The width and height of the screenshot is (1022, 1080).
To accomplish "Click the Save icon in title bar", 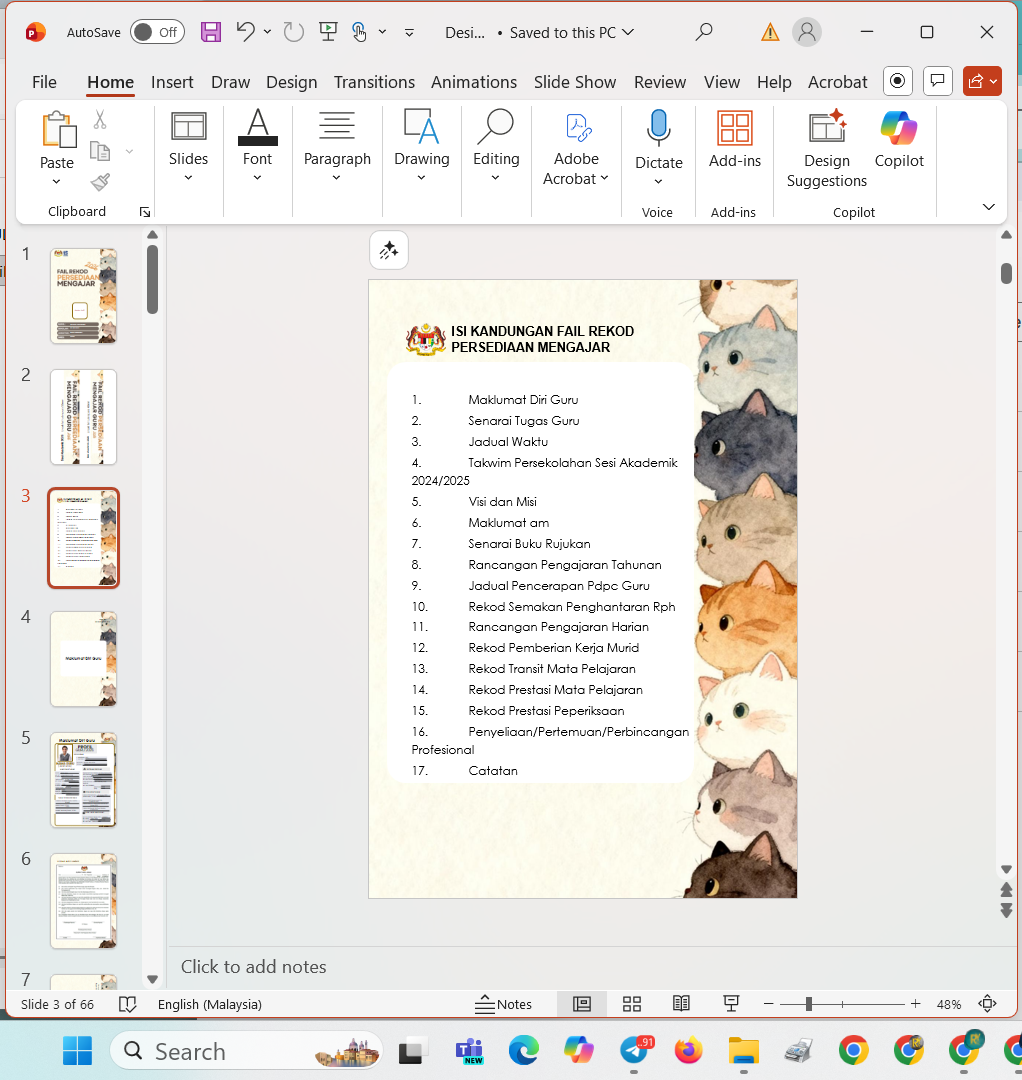I will [211, 32].
